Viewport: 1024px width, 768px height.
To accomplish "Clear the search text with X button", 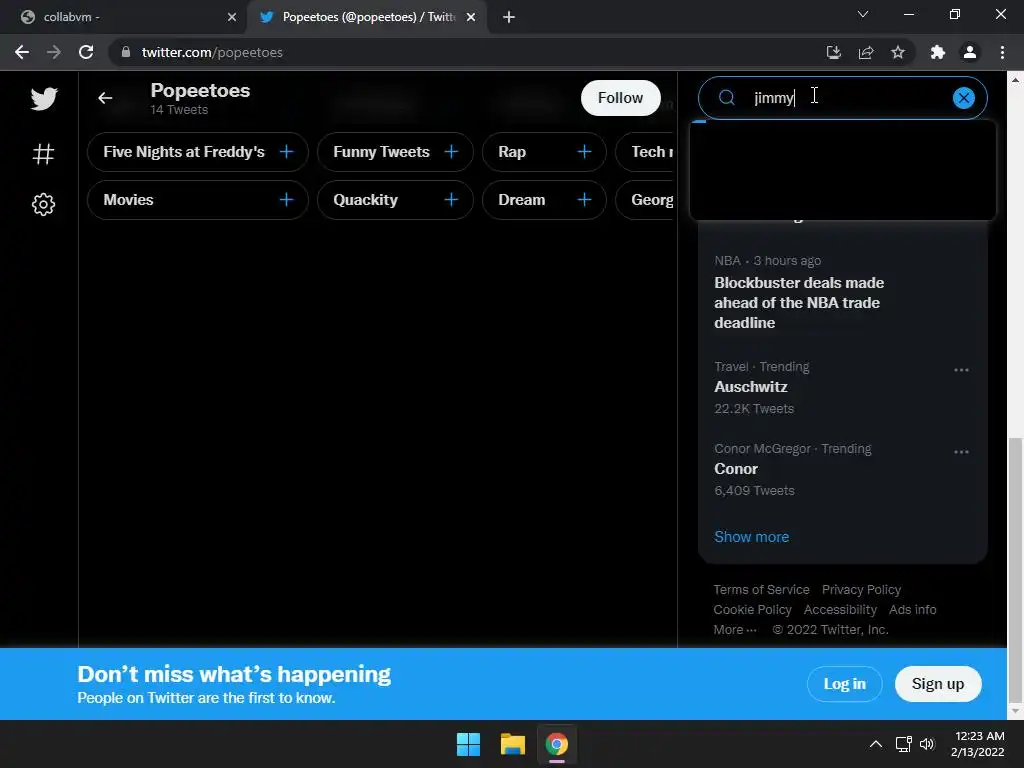I will point(963,98).
